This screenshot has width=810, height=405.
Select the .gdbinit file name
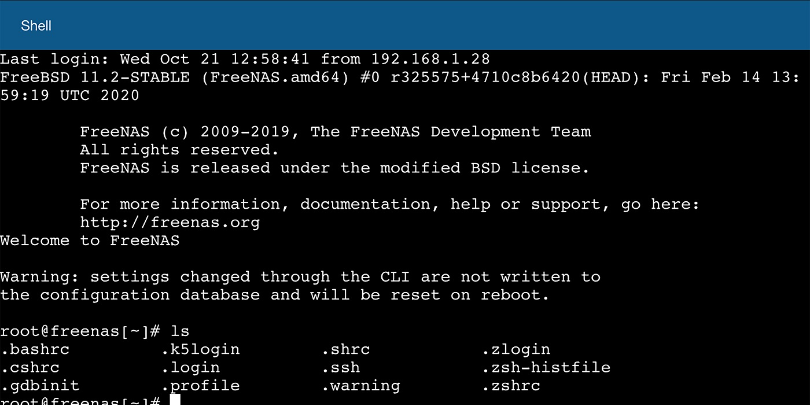[x=40, y=385]
